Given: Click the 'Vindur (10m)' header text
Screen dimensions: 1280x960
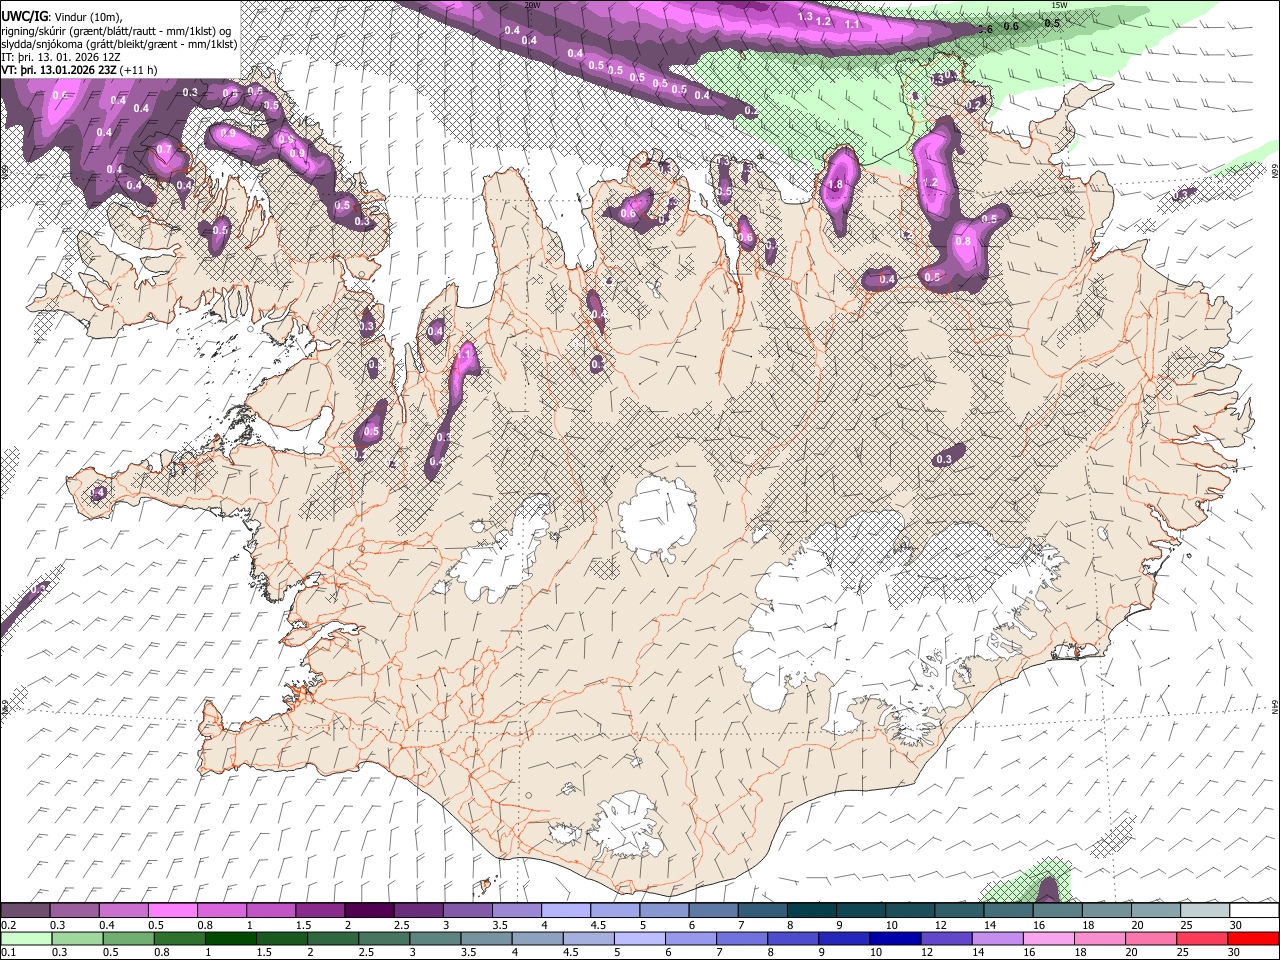Looking at the screenshot, I should [88, 18].
